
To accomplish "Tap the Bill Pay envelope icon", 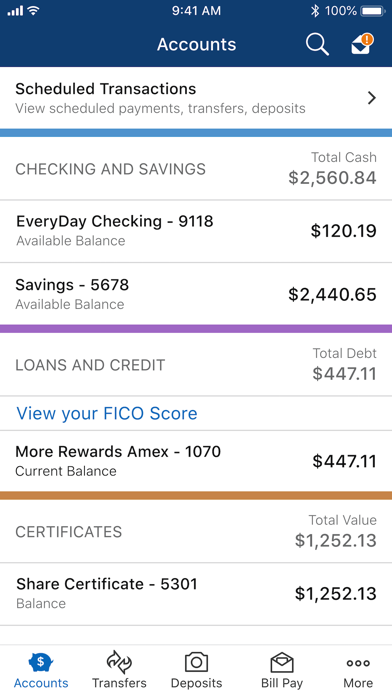I will pos(282,663).
